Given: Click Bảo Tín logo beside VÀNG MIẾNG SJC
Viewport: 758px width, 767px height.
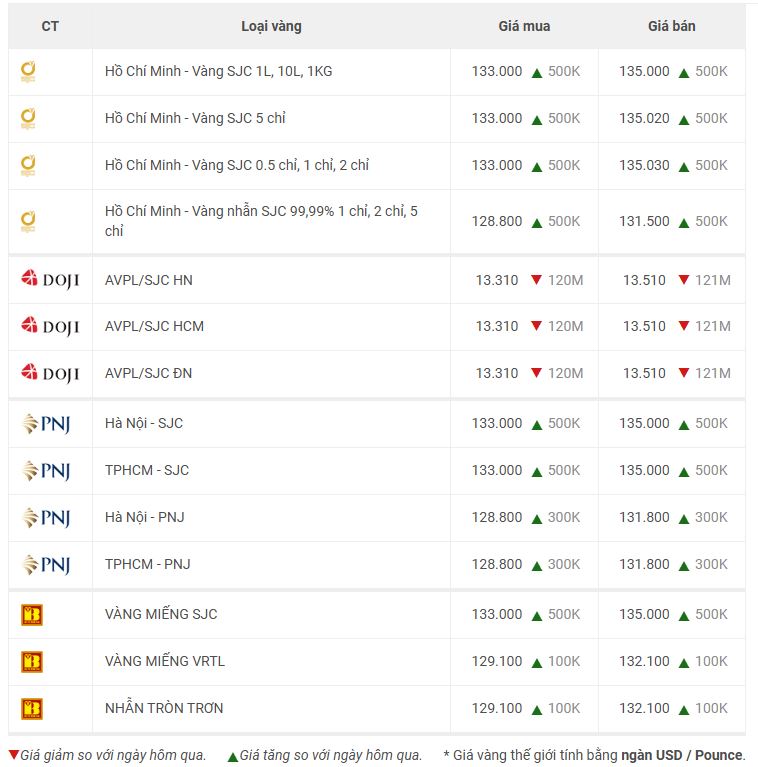Looking at the screenshot, I should click(32, 615).
